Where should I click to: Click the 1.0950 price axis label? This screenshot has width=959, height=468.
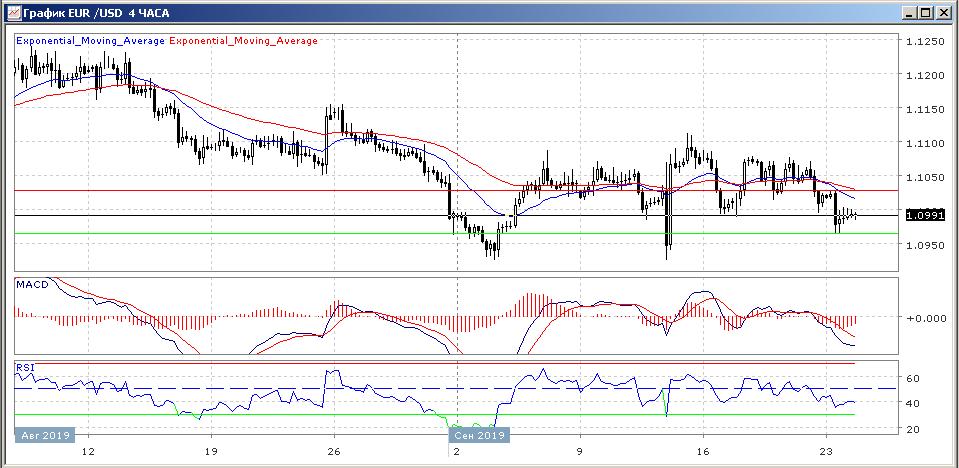(924, 246)
